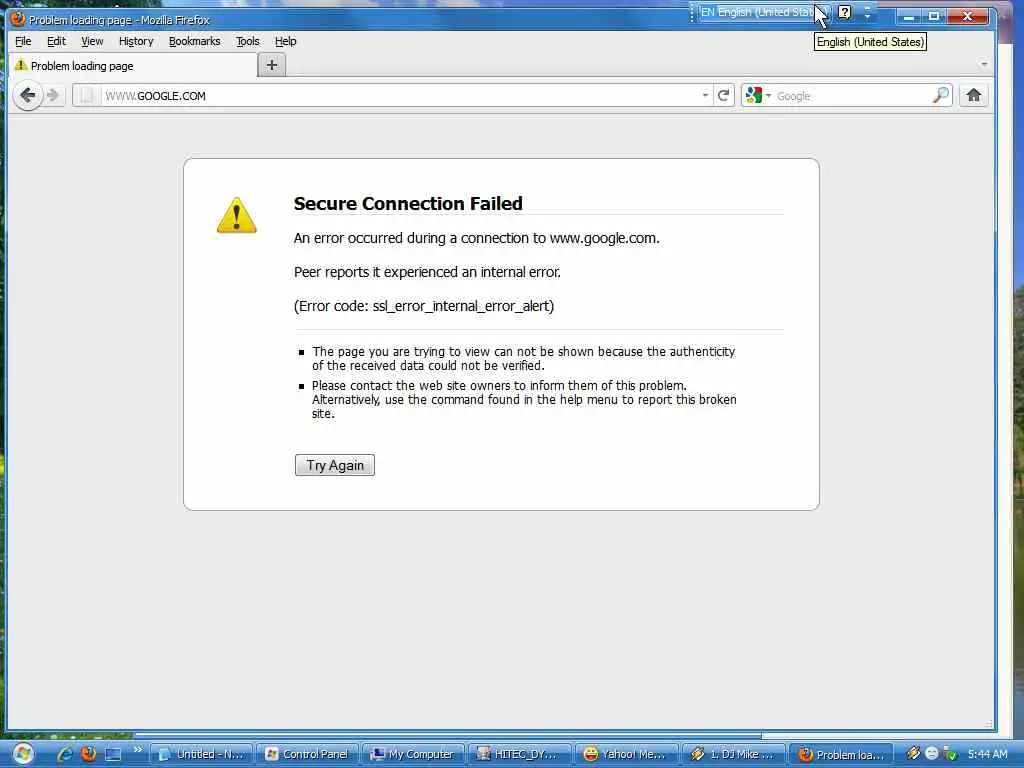Expand hidden quick launch icons chevron
Image resolution: width=1024 pixels, height=768 pixels.
(138, 750)
